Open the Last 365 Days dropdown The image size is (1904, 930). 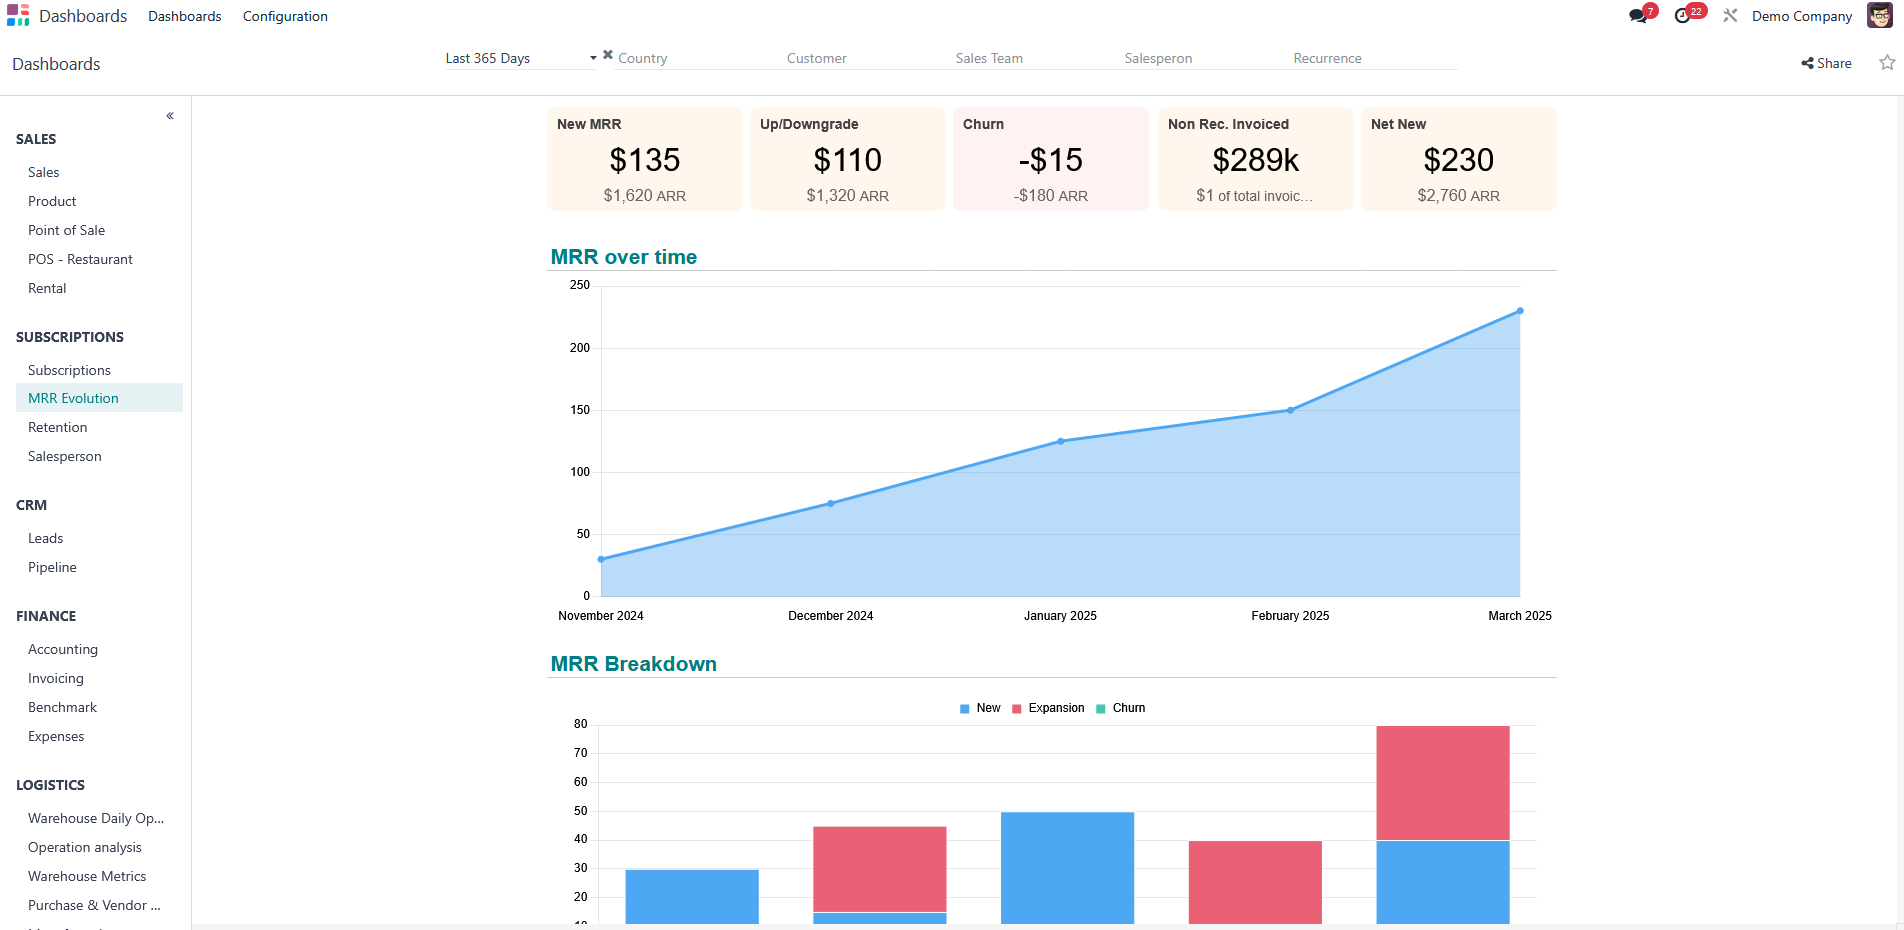pos(520,58)
